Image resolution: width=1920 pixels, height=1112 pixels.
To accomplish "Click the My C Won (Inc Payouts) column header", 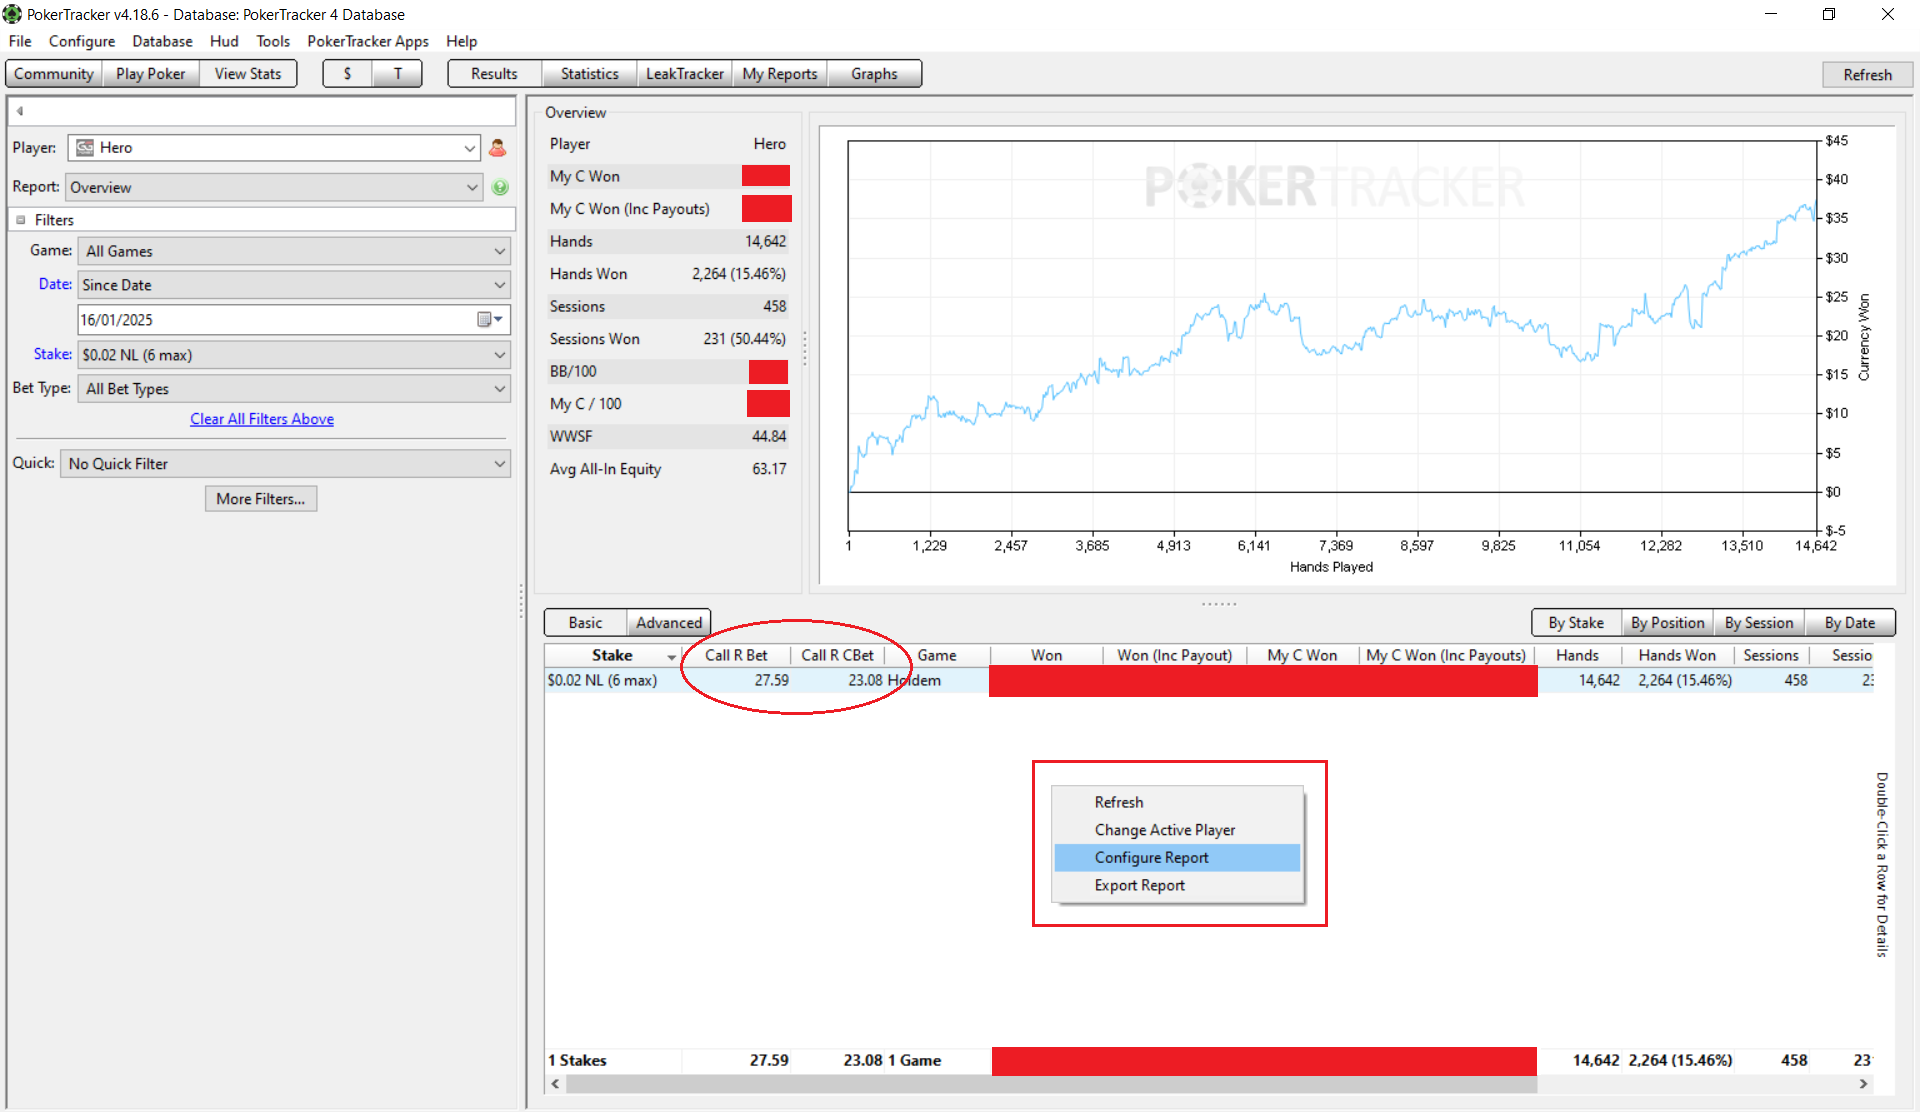I will (1446, 656).
